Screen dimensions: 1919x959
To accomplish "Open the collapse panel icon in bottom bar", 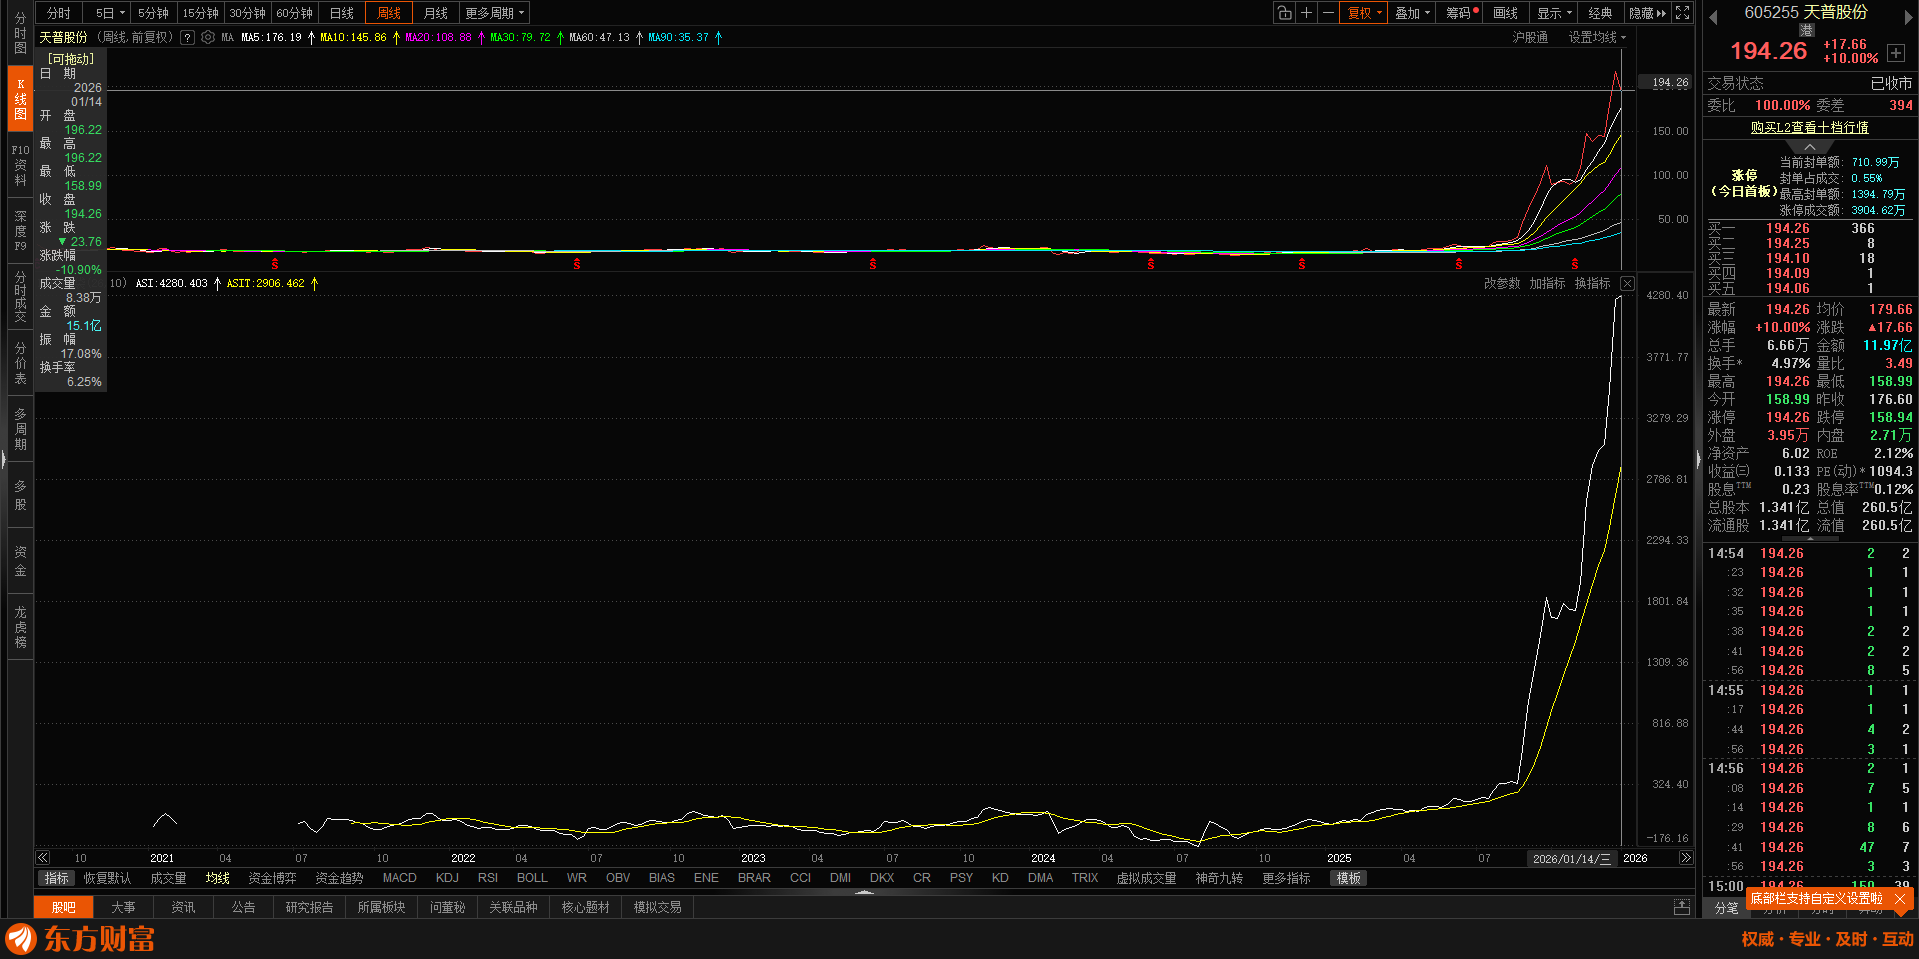I will point(1682,907).
